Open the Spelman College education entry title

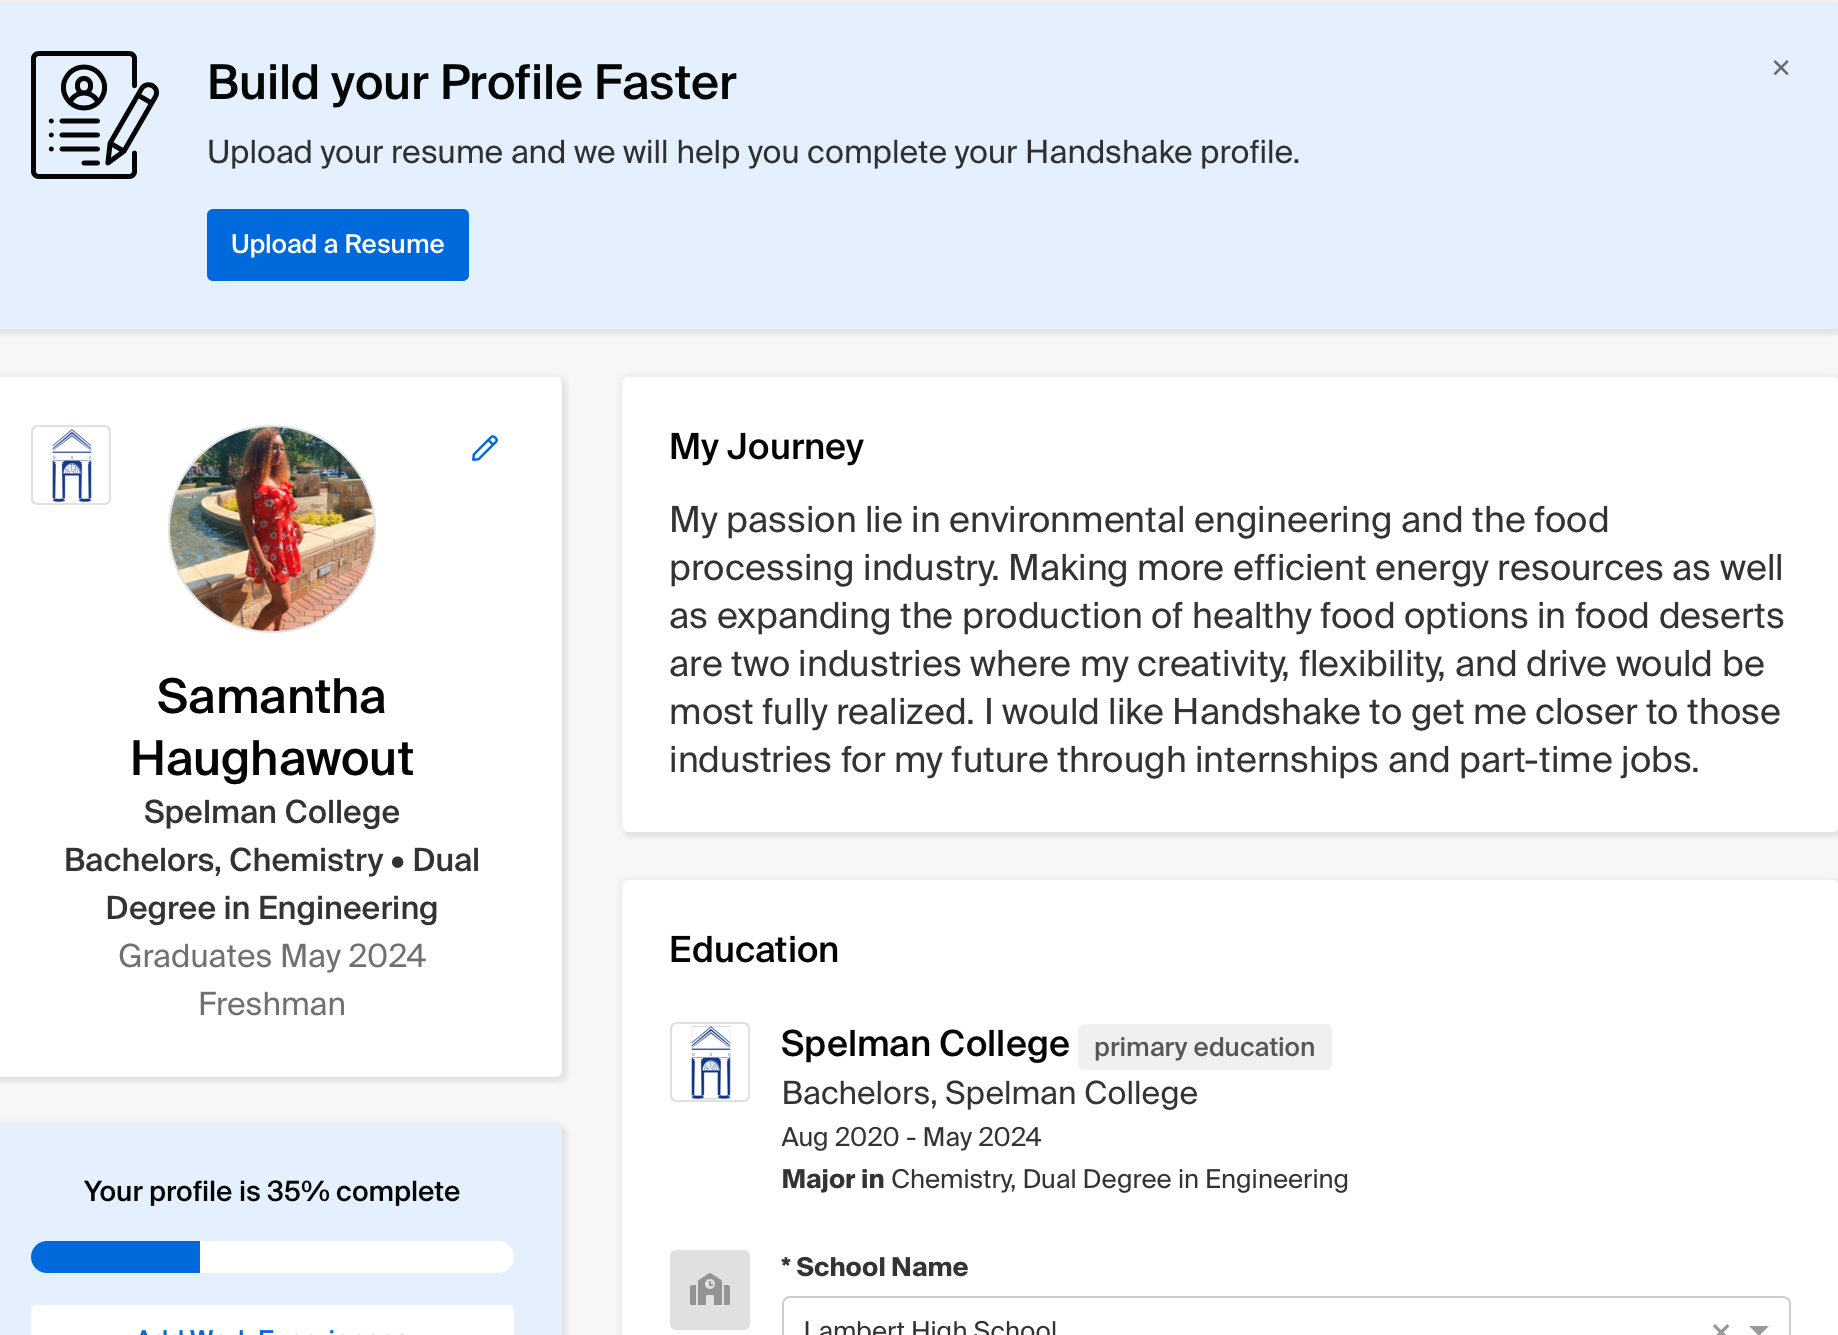(x=925, y=1044)
